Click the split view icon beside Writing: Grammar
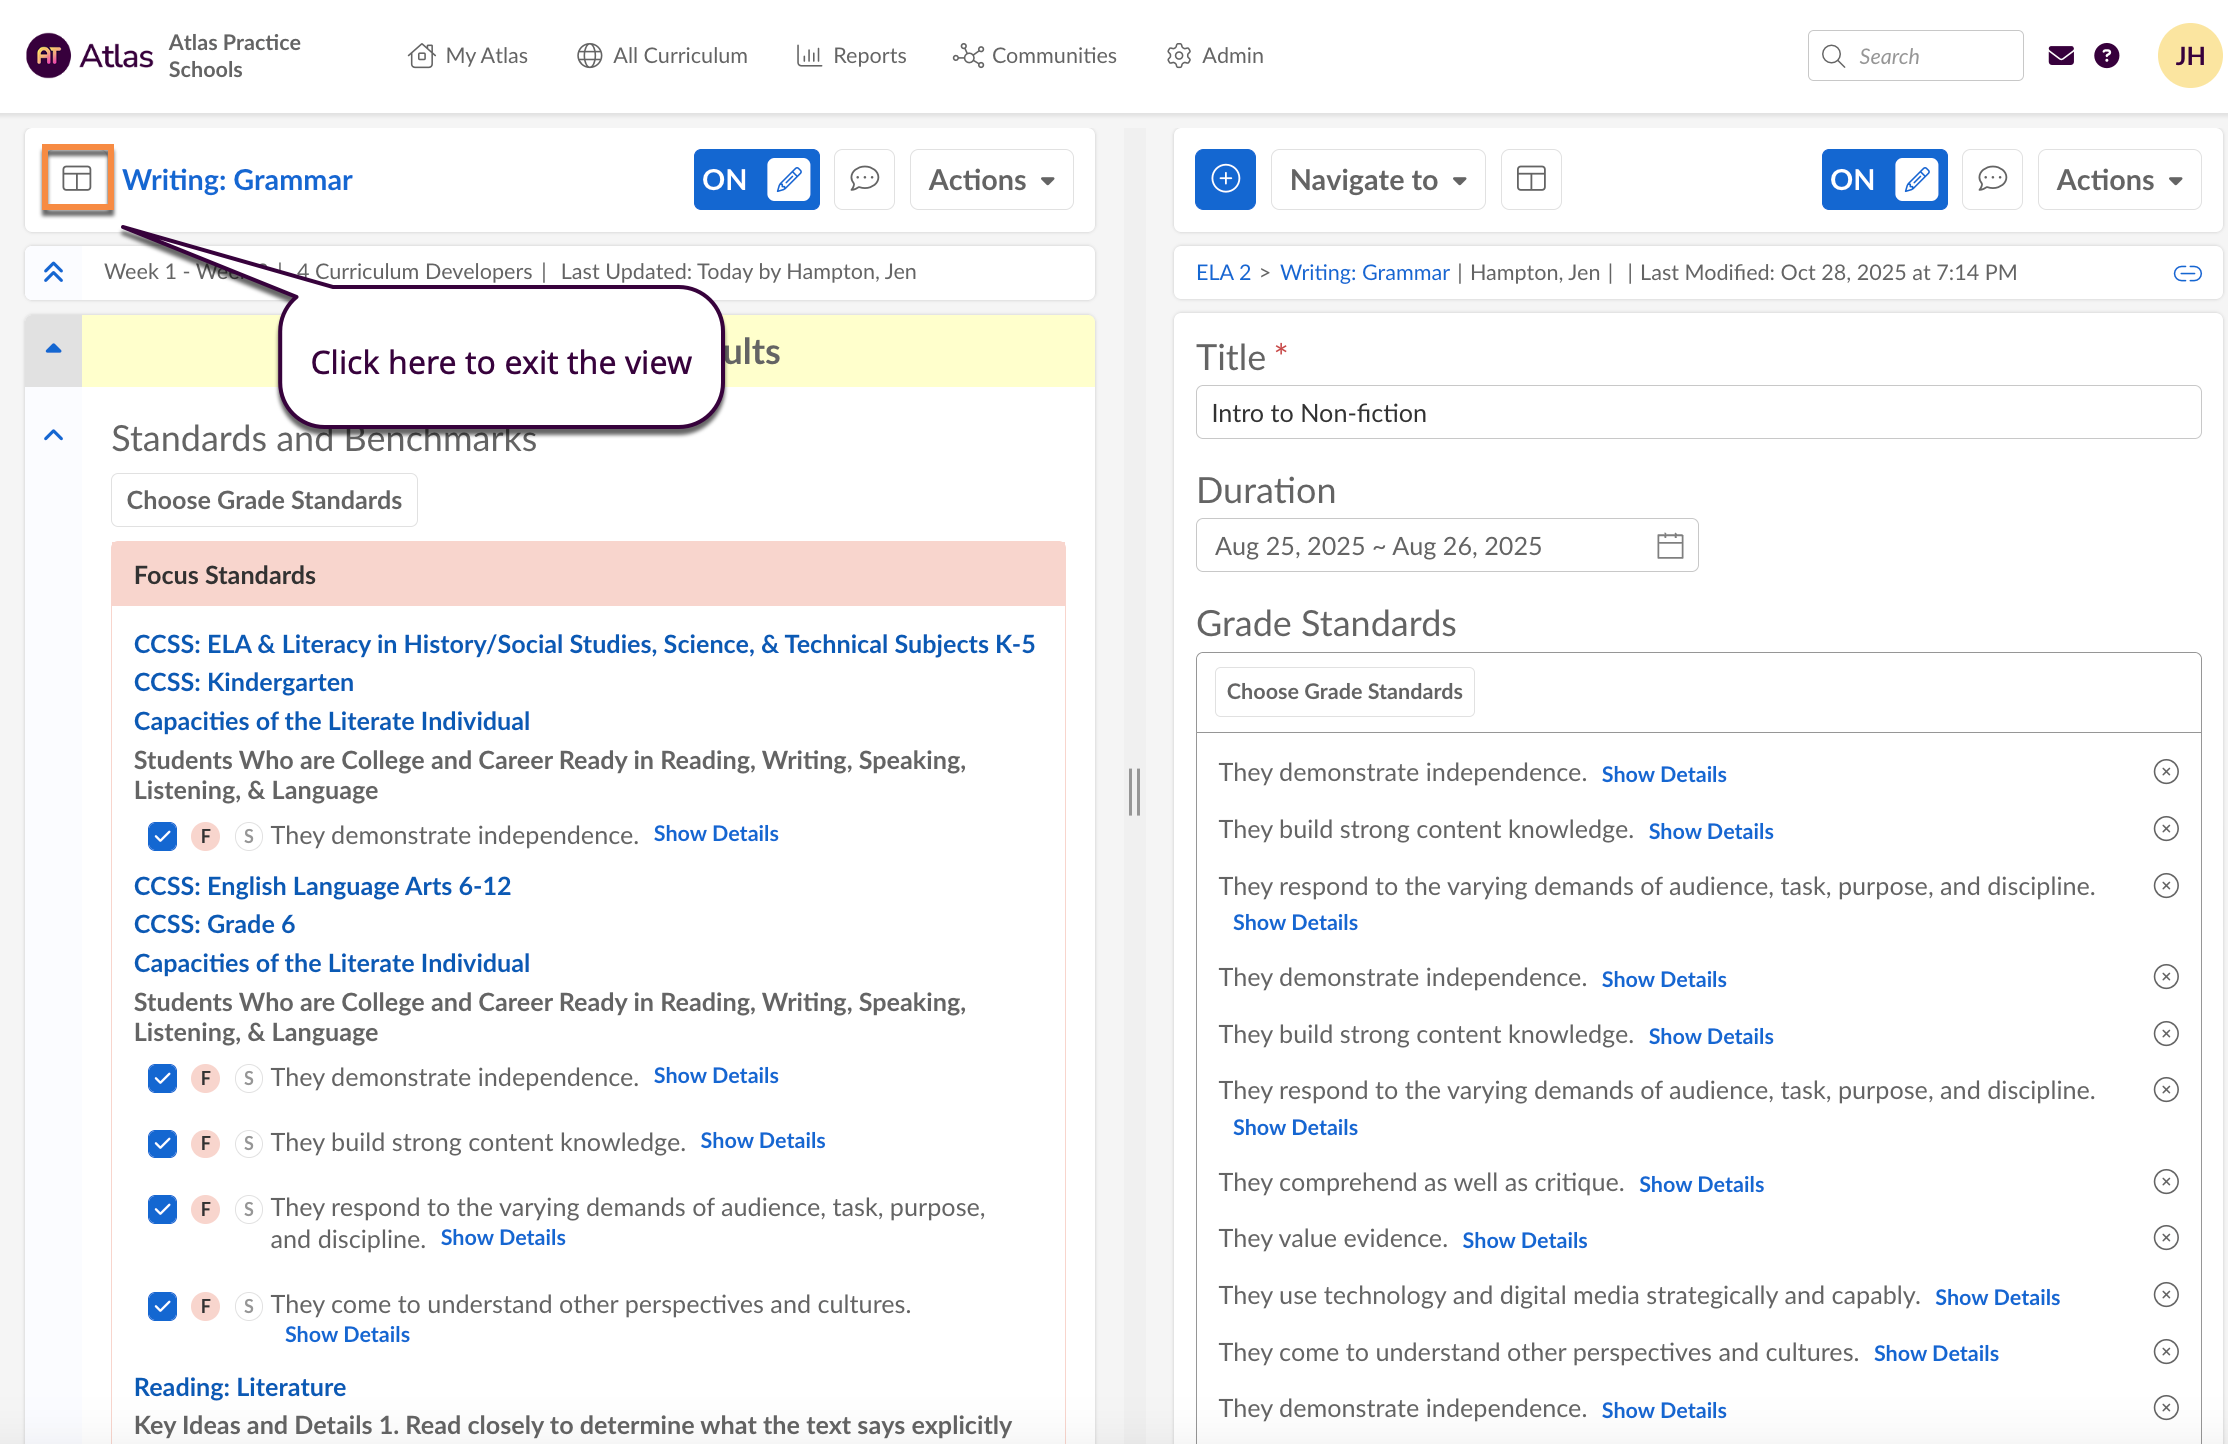 pyautogui.click(x=77, y=179)
